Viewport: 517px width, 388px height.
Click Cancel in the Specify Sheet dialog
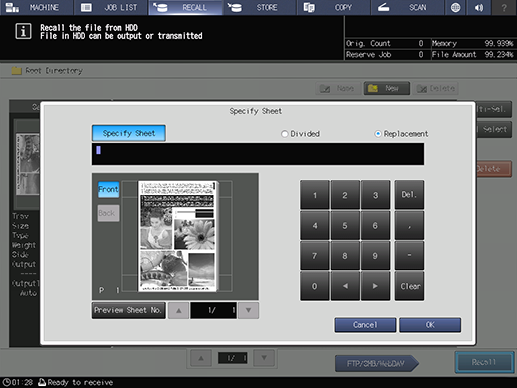365,325
